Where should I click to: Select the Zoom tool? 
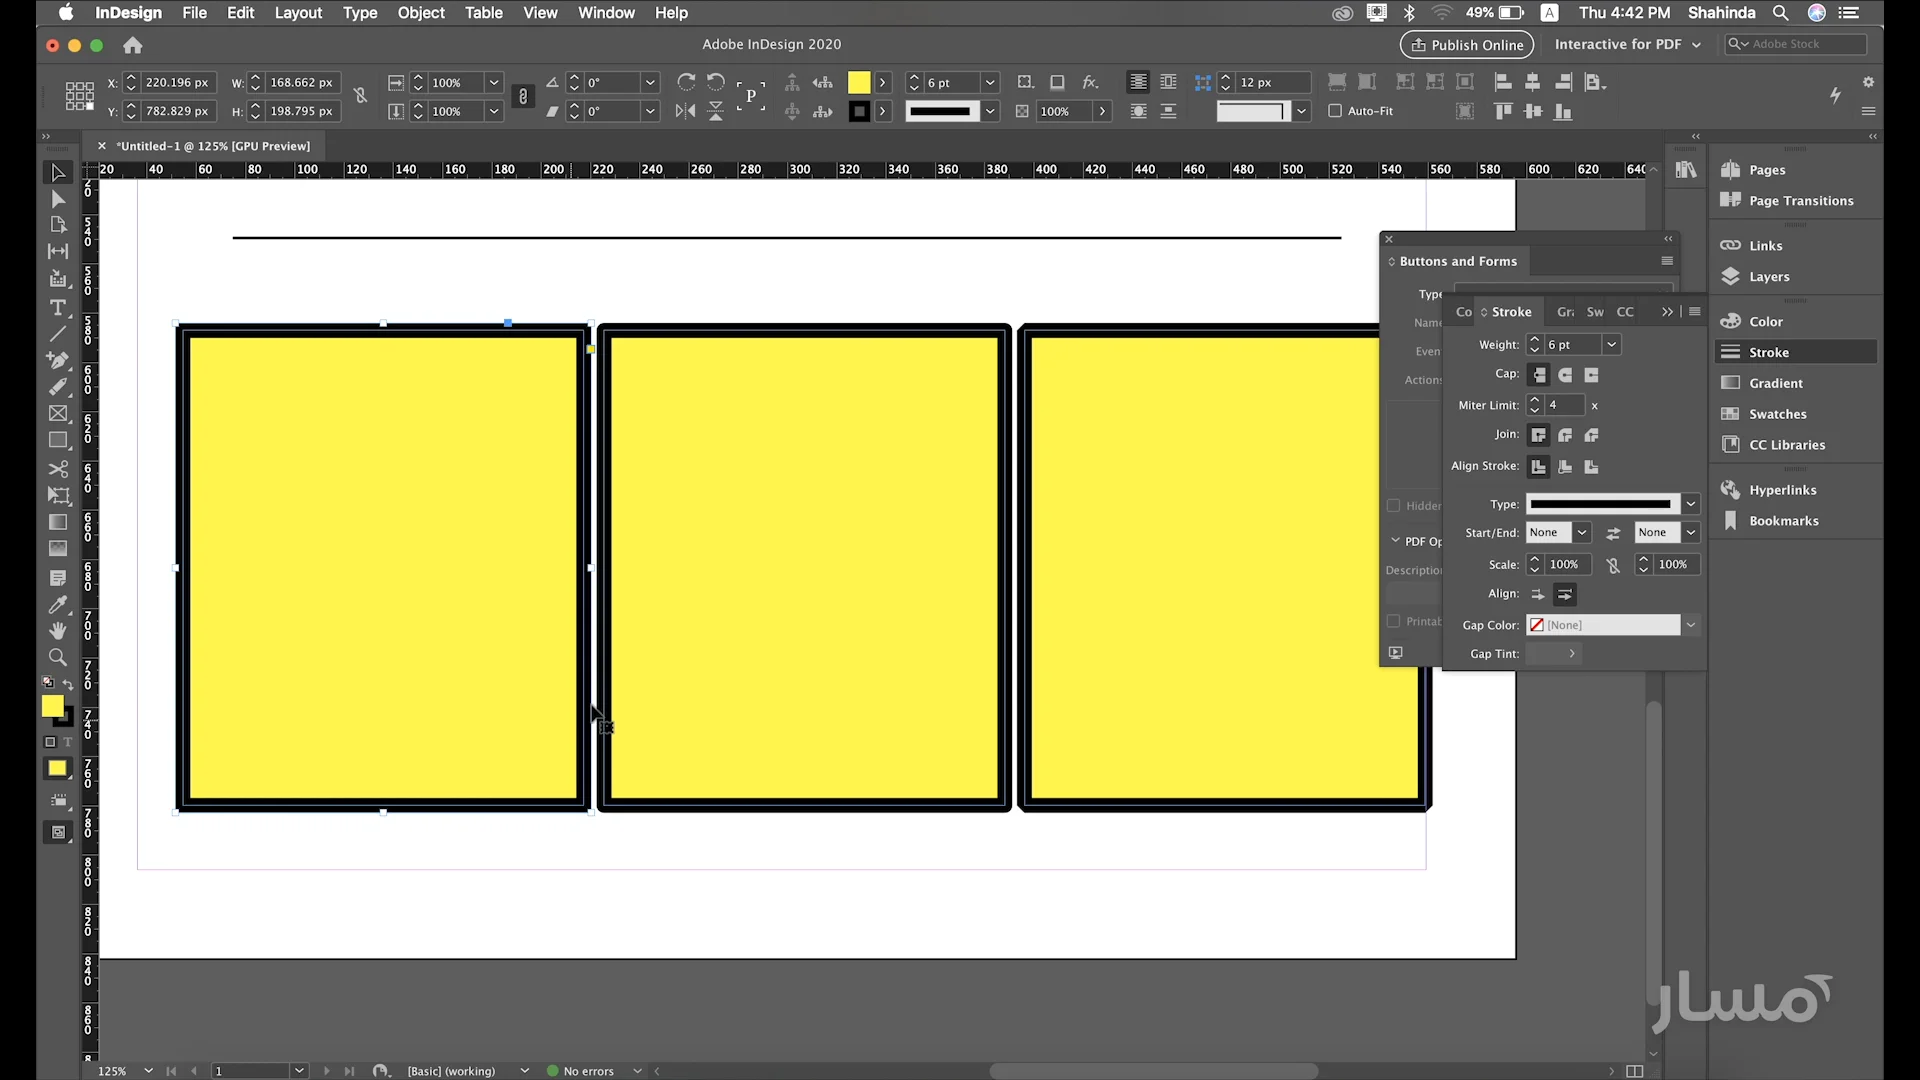57,657
